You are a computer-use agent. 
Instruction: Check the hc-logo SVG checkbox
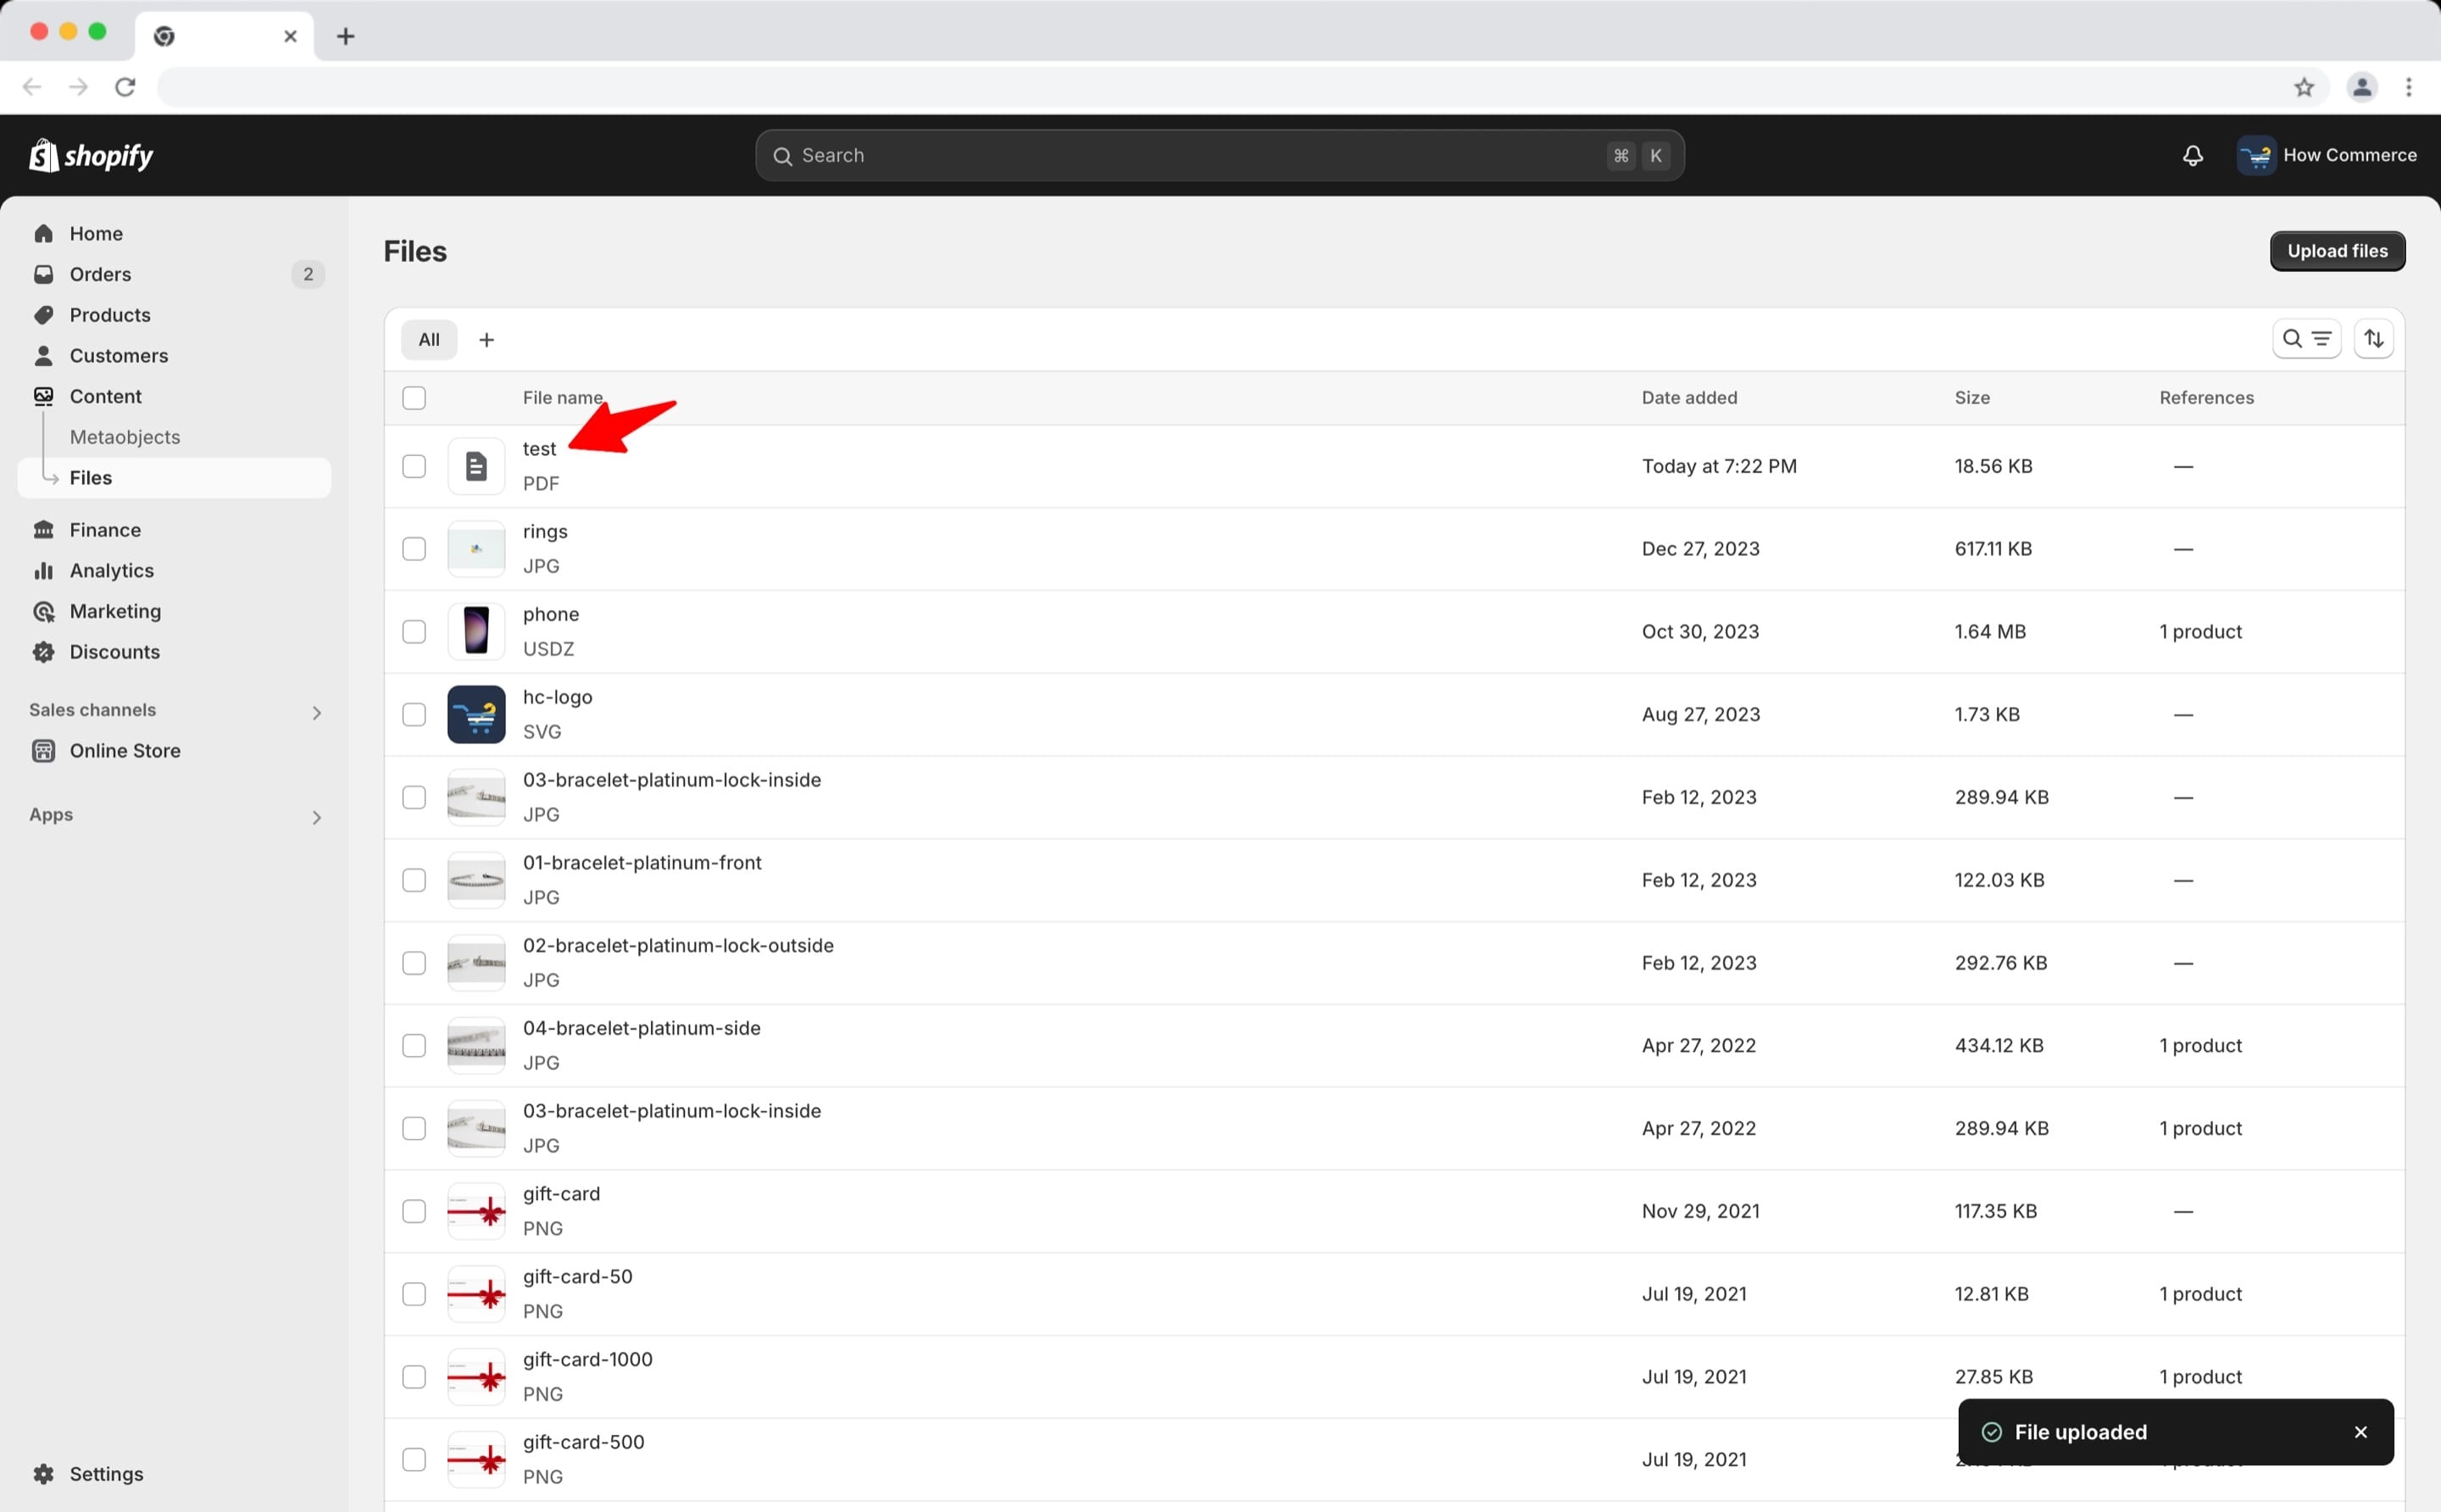(414, 715)
